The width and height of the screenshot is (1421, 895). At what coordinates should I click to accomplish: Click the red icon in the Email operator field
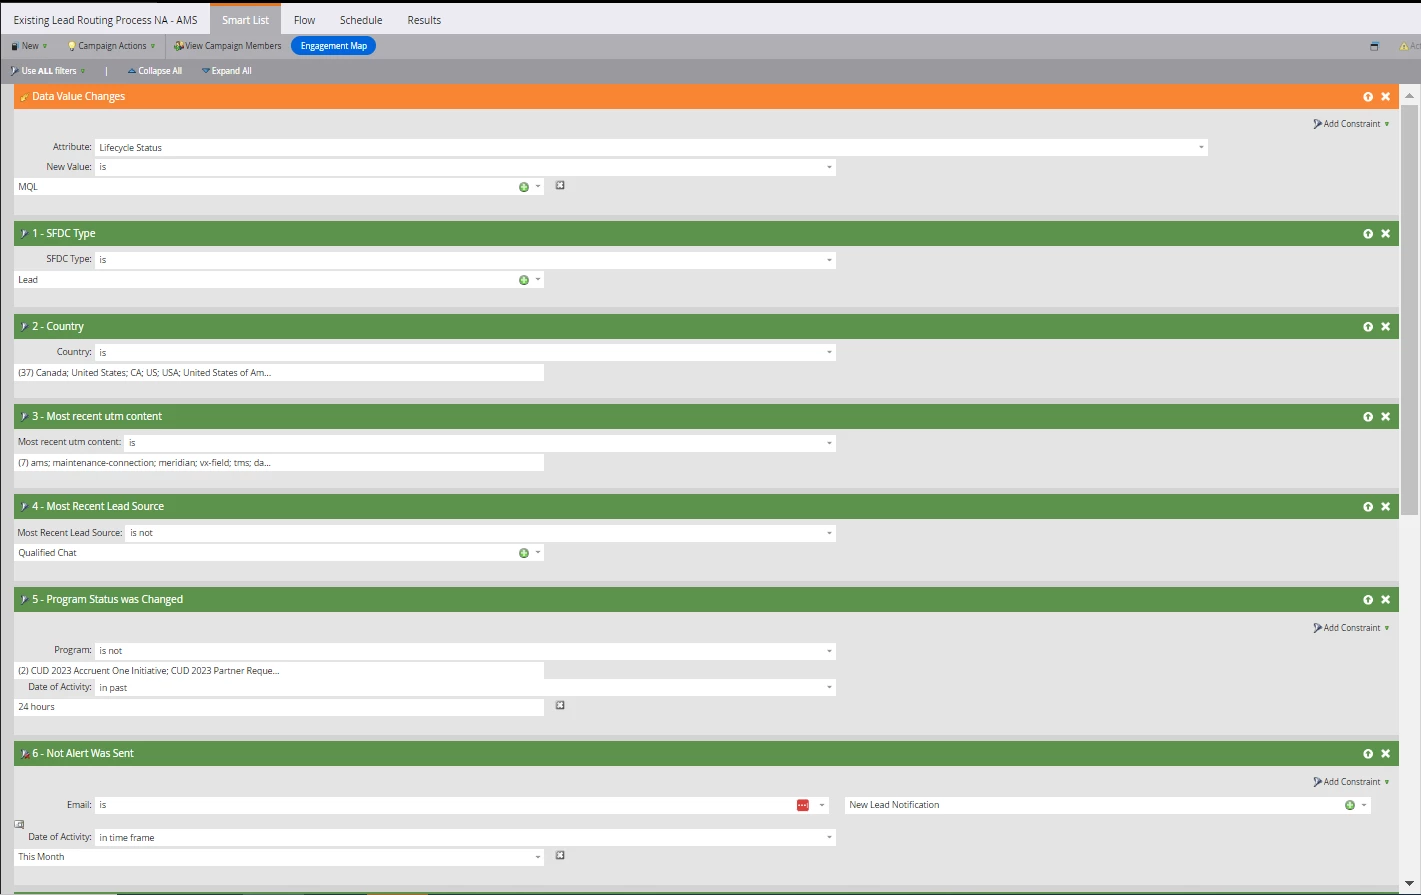(802, 805)
